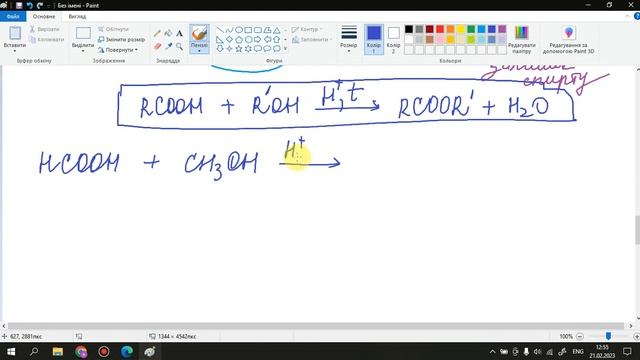Switch to the Вигляд tab
The width and height of the screenshot is (640, 360).
[77, 16]
